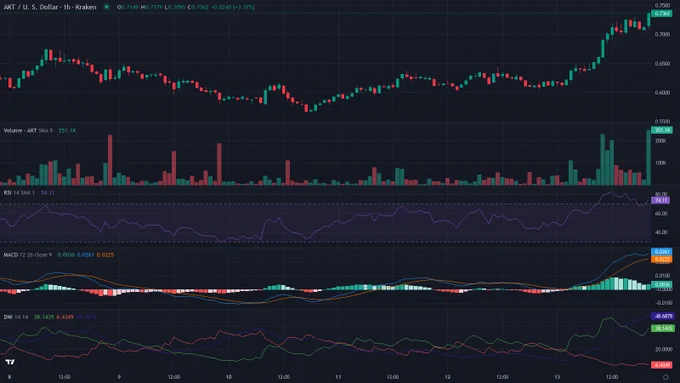Click current price label 0.7362
This screenshot has width=680, height=383.
[662, 13]
